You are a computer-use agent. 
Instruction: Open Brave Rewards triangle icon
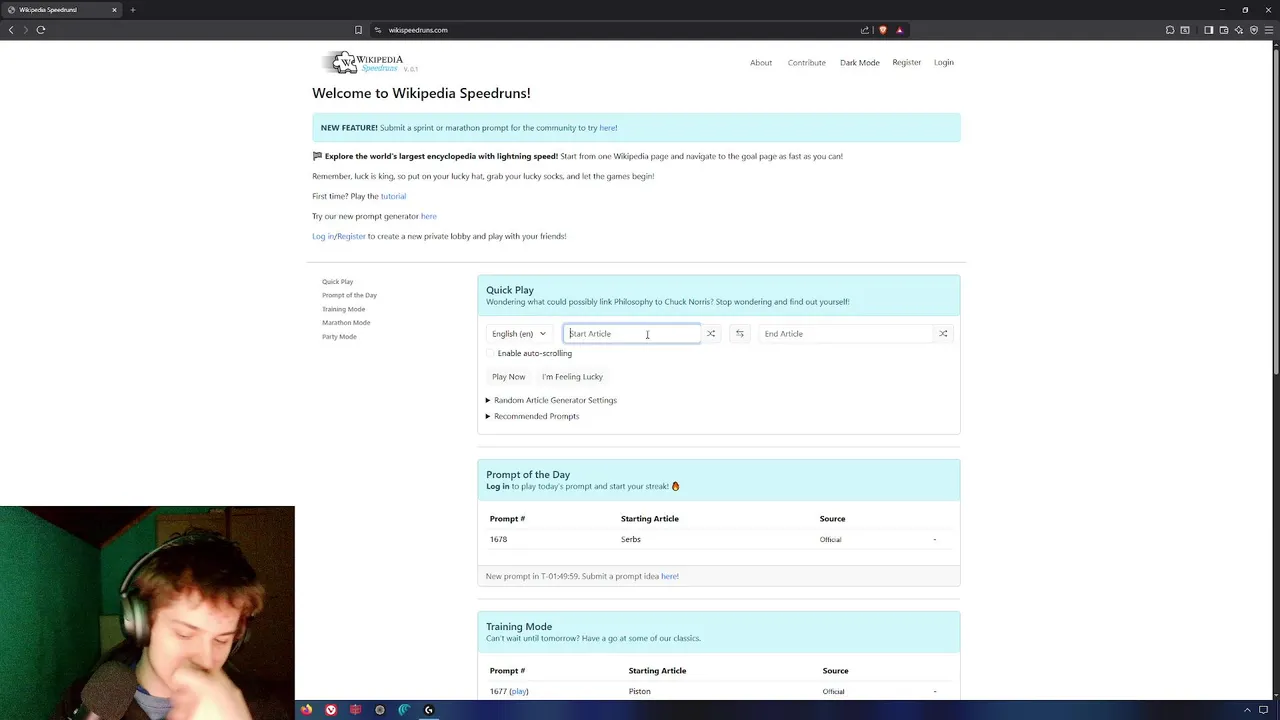[899, 30]
